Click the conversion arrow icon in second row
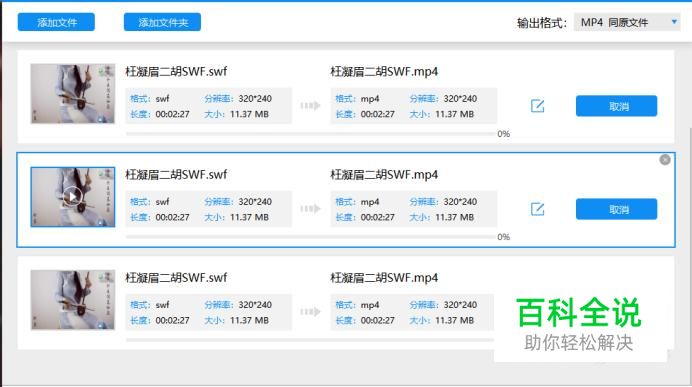The width and height of the screenshot is (692, 387). click(x=310, y=209)
